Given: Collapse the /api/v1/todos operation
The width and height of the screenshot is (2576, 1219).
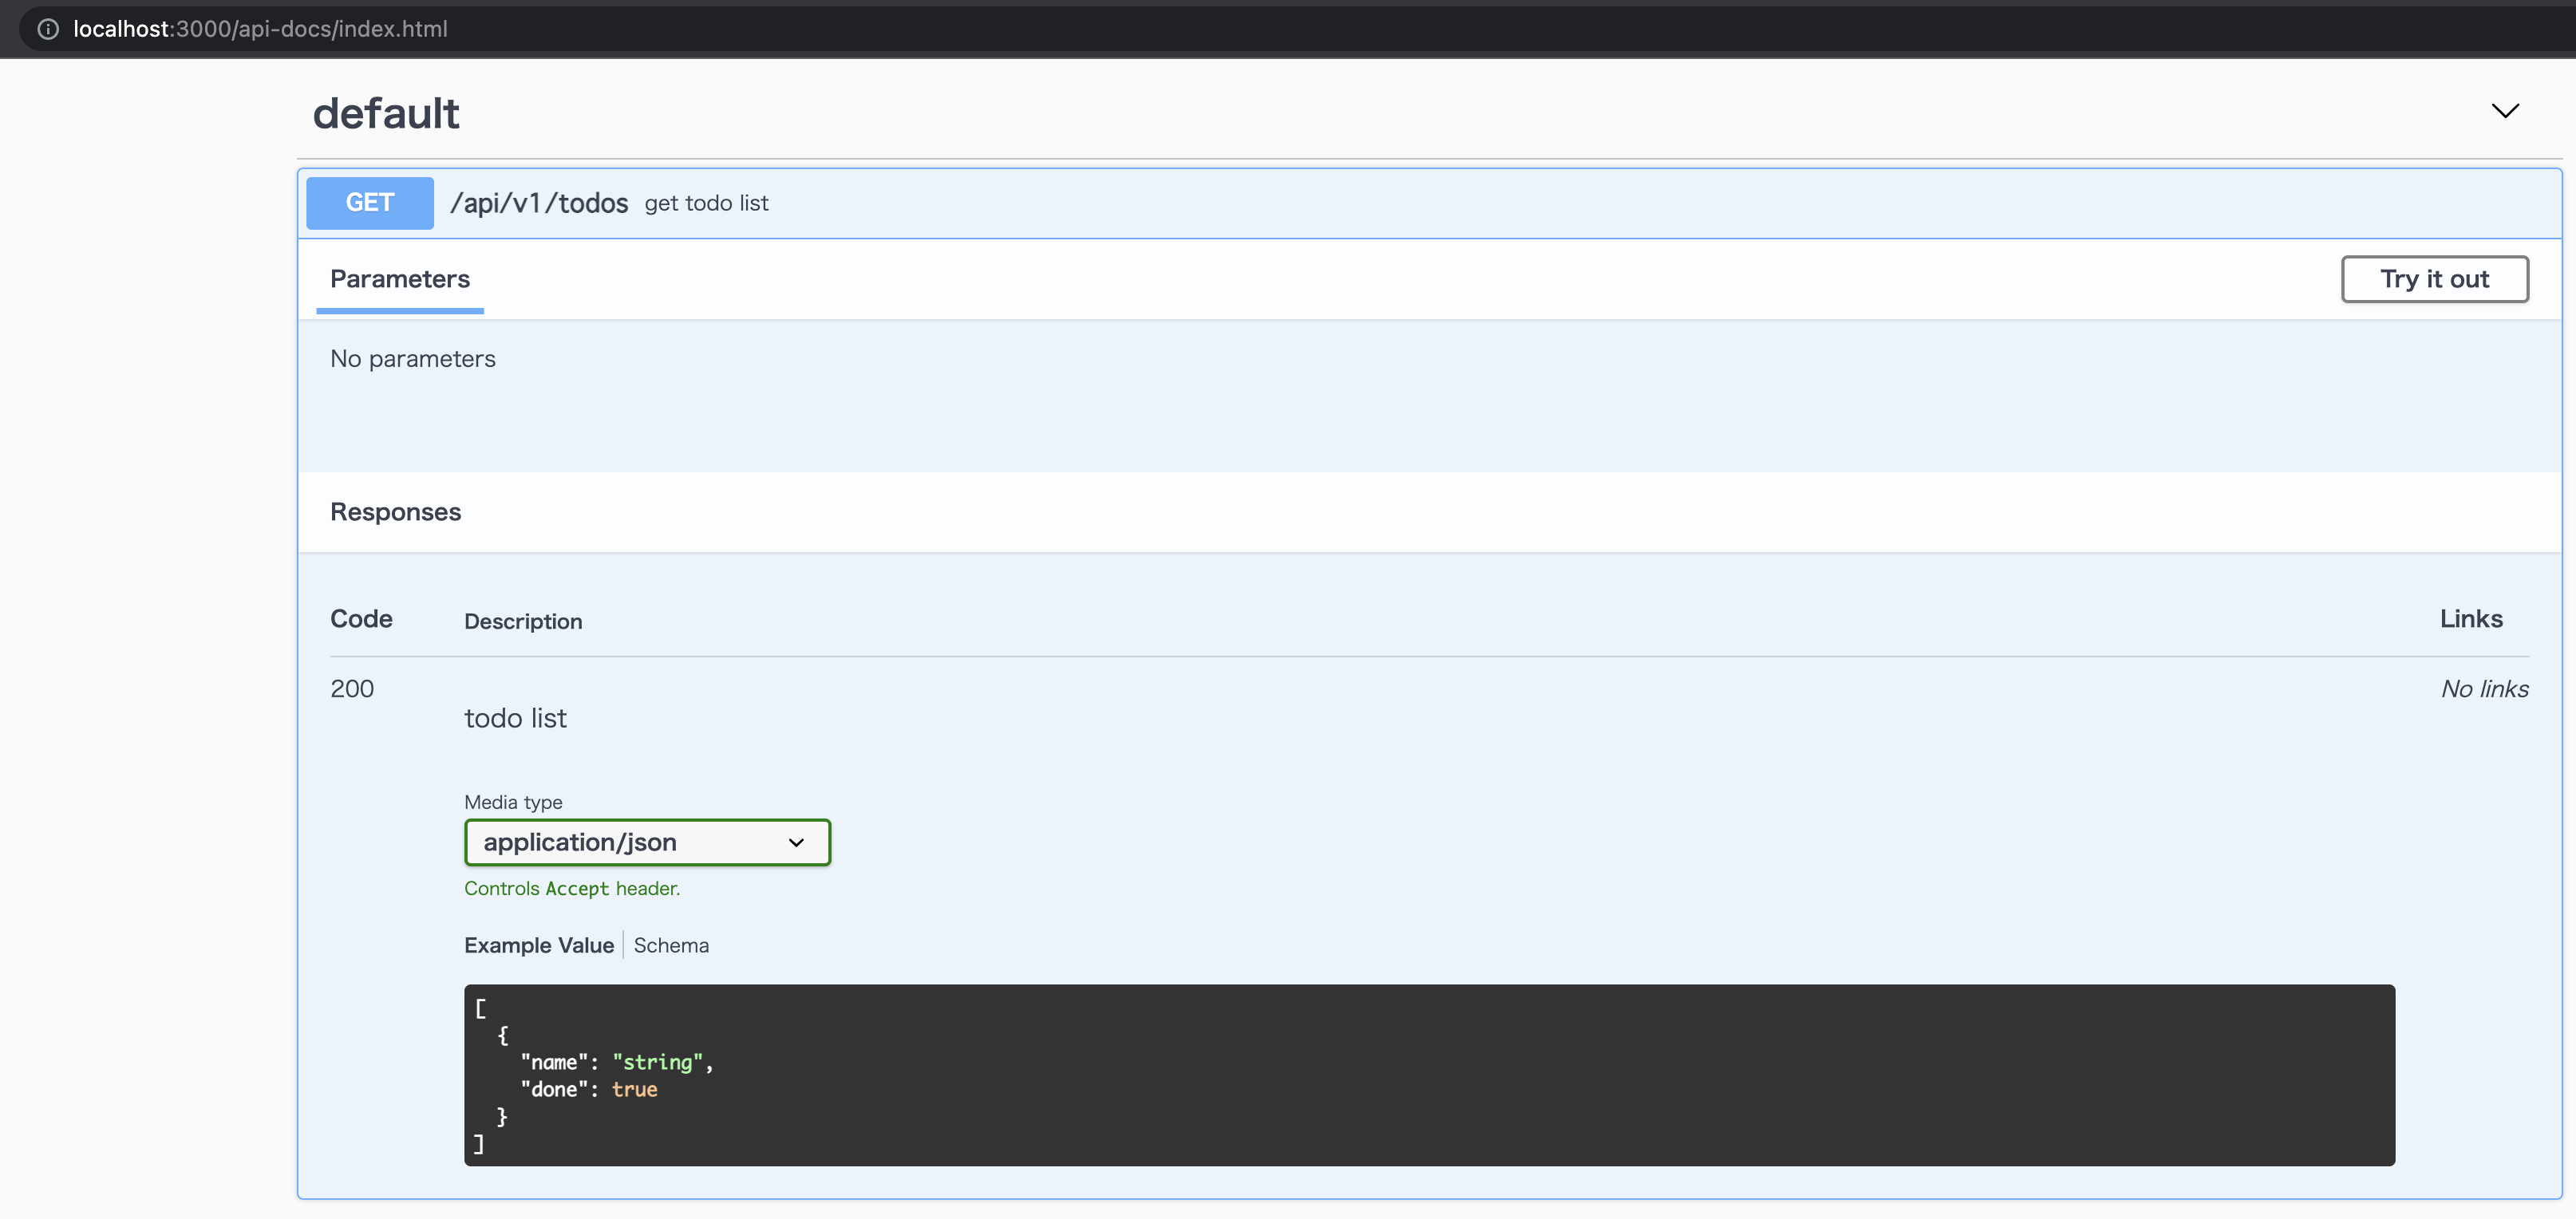Looking at the screenshot, I should [x=539, y=203].
